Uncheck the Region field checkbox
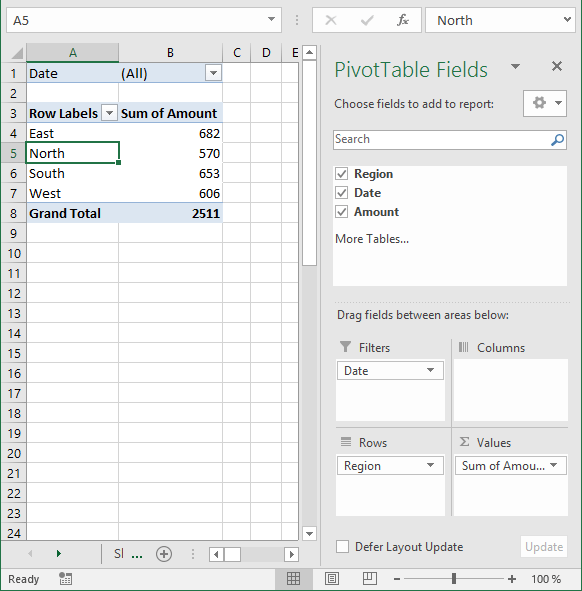Viewport: 582px width, 591px height. [x=342, y=174]
